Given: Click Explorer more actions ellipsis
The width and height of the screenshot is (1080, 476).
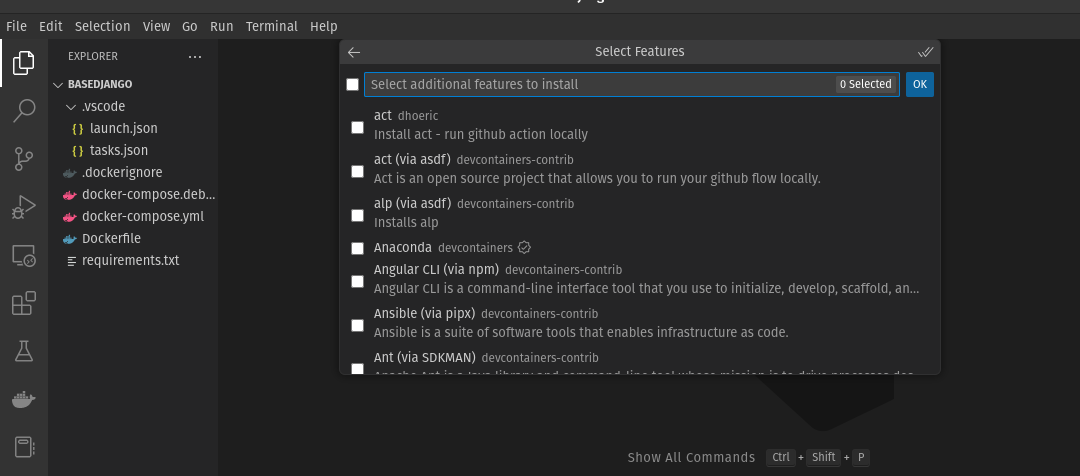Looking at the screenshot, I should click(195, 56).
